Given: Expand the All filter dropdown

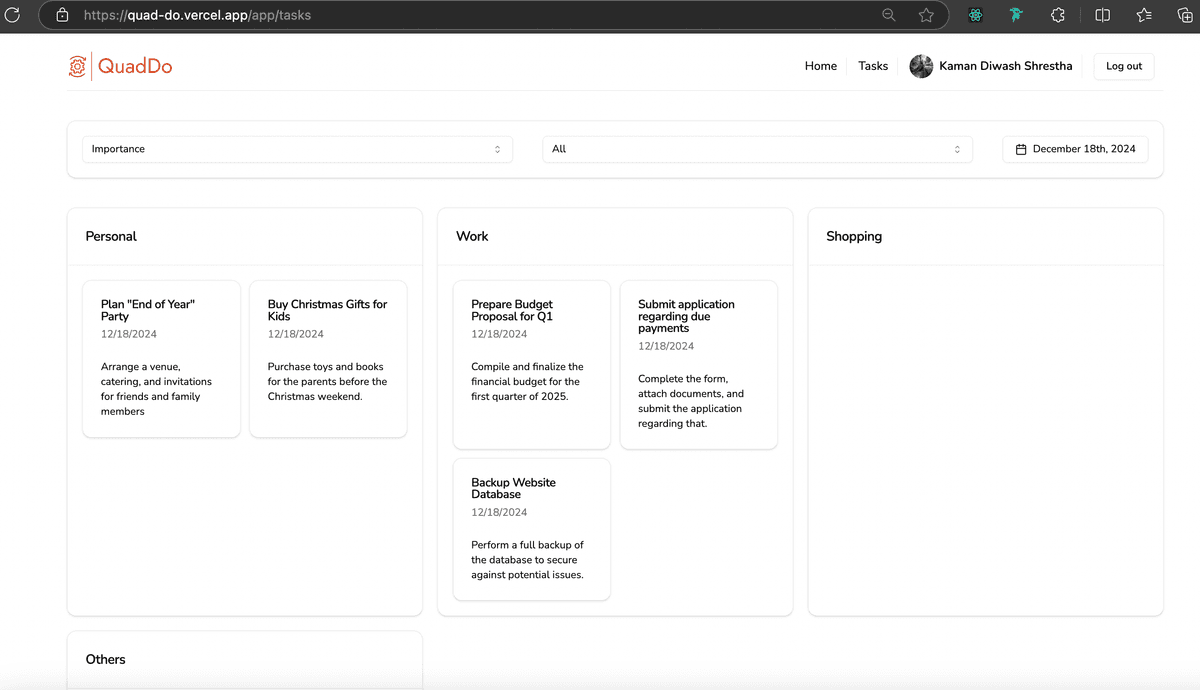Looking at the screenshot, I should tap(757, 149).
